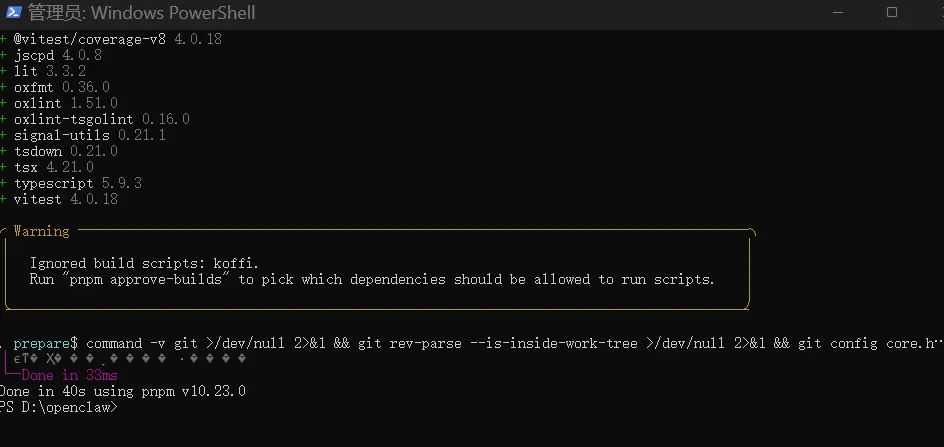Click the purple Done in 33ms text

point(69,375)
